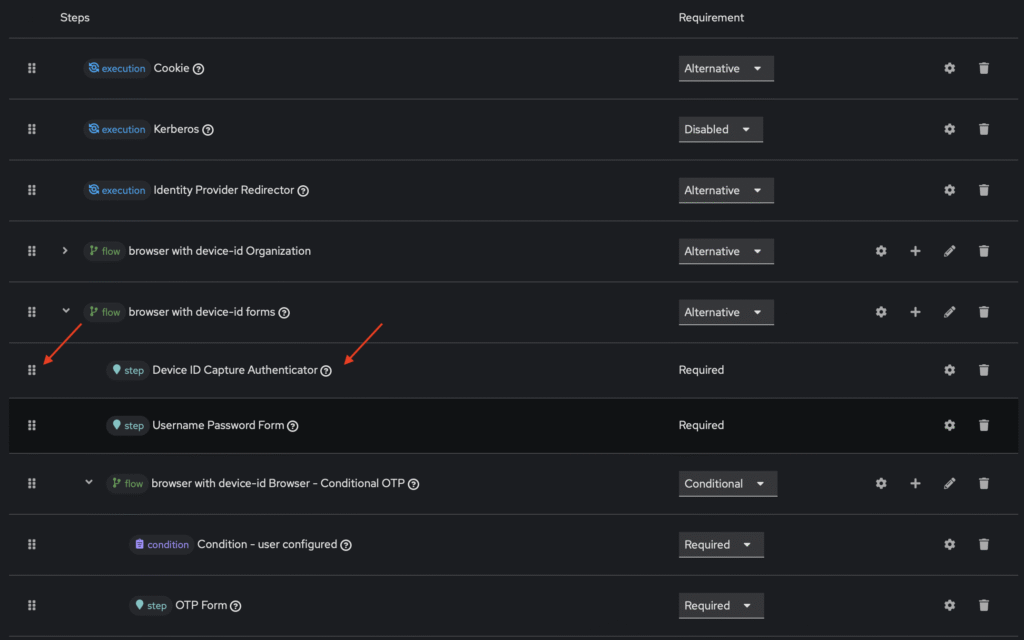The image size is (1024, 640).
Task: Collapse browser with device-id forms flow
Action: 66,311
